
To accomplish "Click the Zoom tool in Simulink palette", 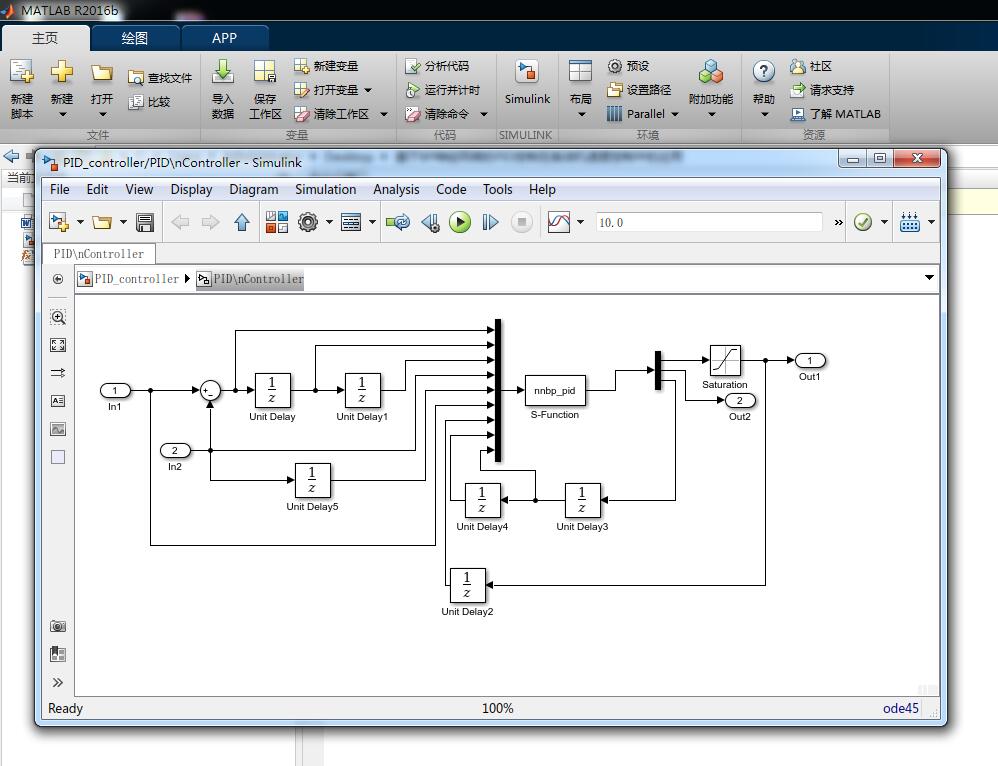I will 58,317.
